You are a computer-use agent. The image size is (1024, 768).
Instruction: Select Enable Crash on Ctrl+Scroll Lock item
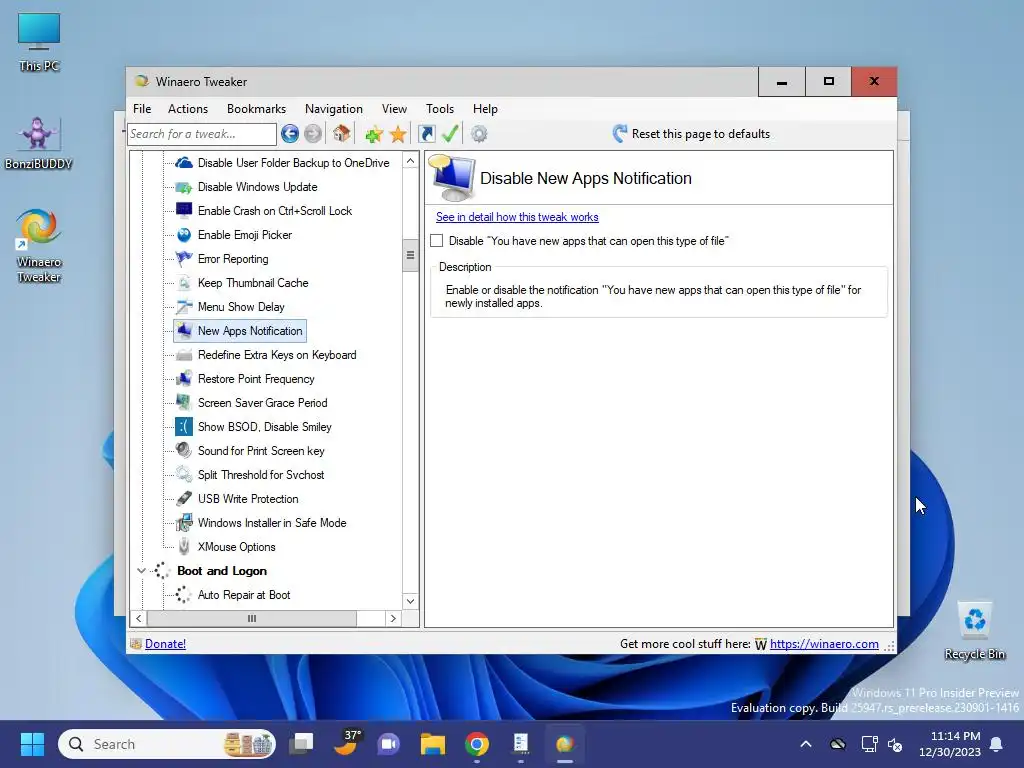point(275,211)
